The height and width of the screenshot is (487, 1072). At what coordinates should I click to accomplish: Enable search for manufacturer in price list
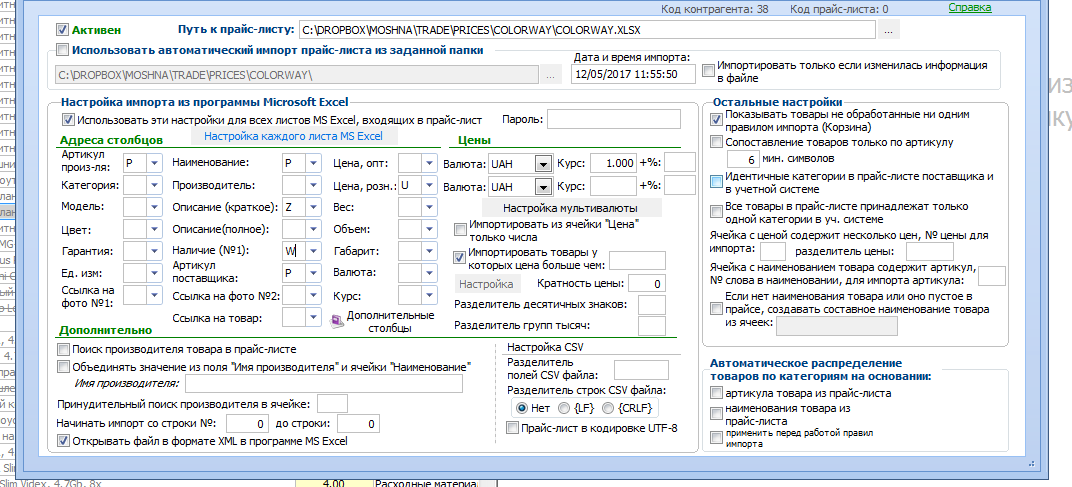(64, 350)
